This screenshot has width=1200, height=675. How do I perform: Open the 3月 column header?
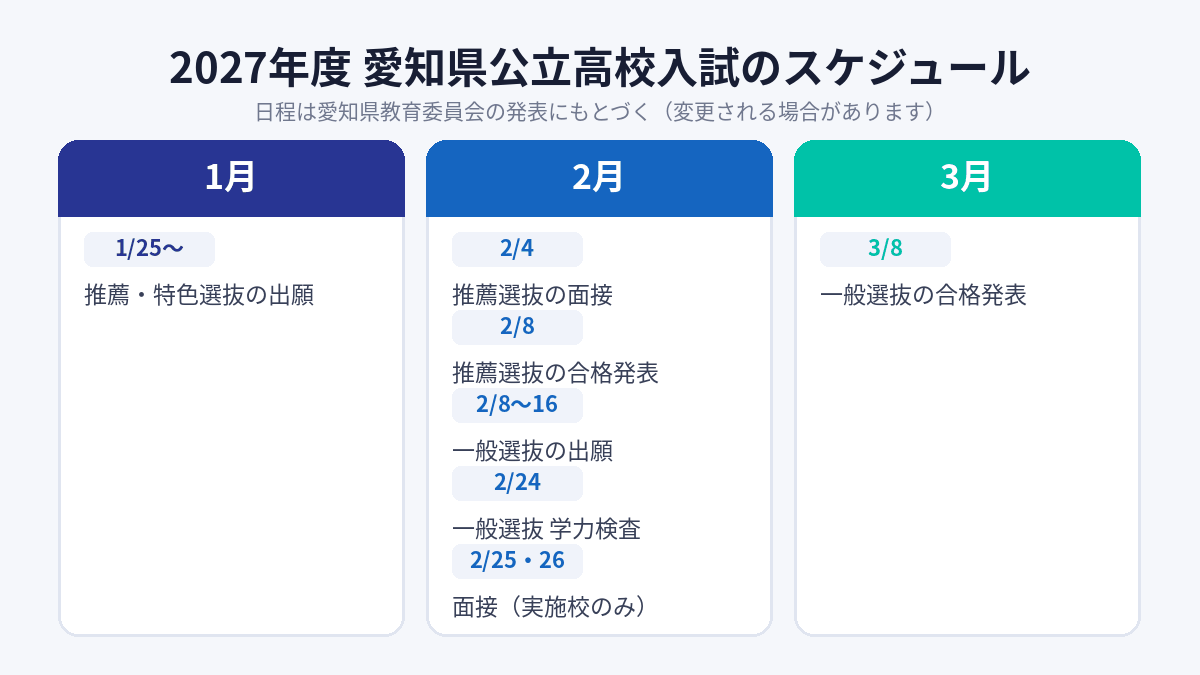coord(967,178)
